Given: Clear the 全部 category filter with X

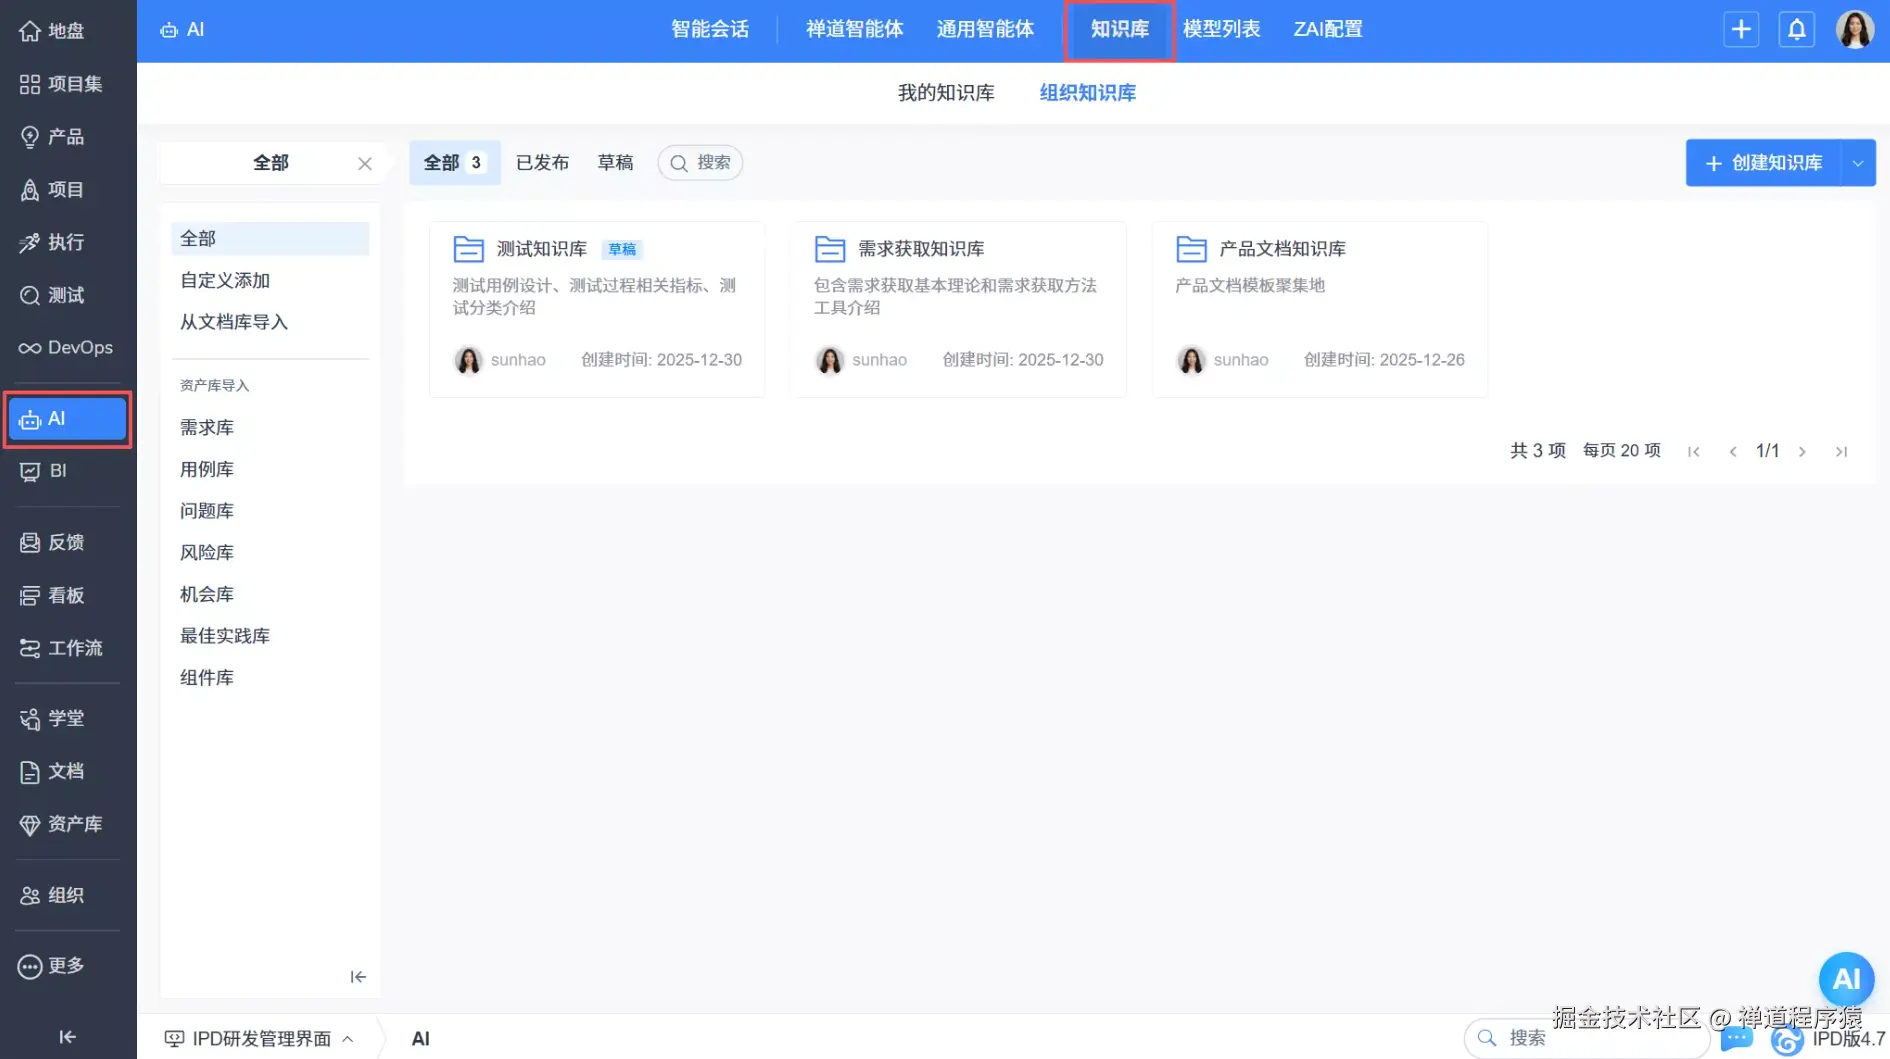Looking at the screenshot, I should click(x=365, y=164).
